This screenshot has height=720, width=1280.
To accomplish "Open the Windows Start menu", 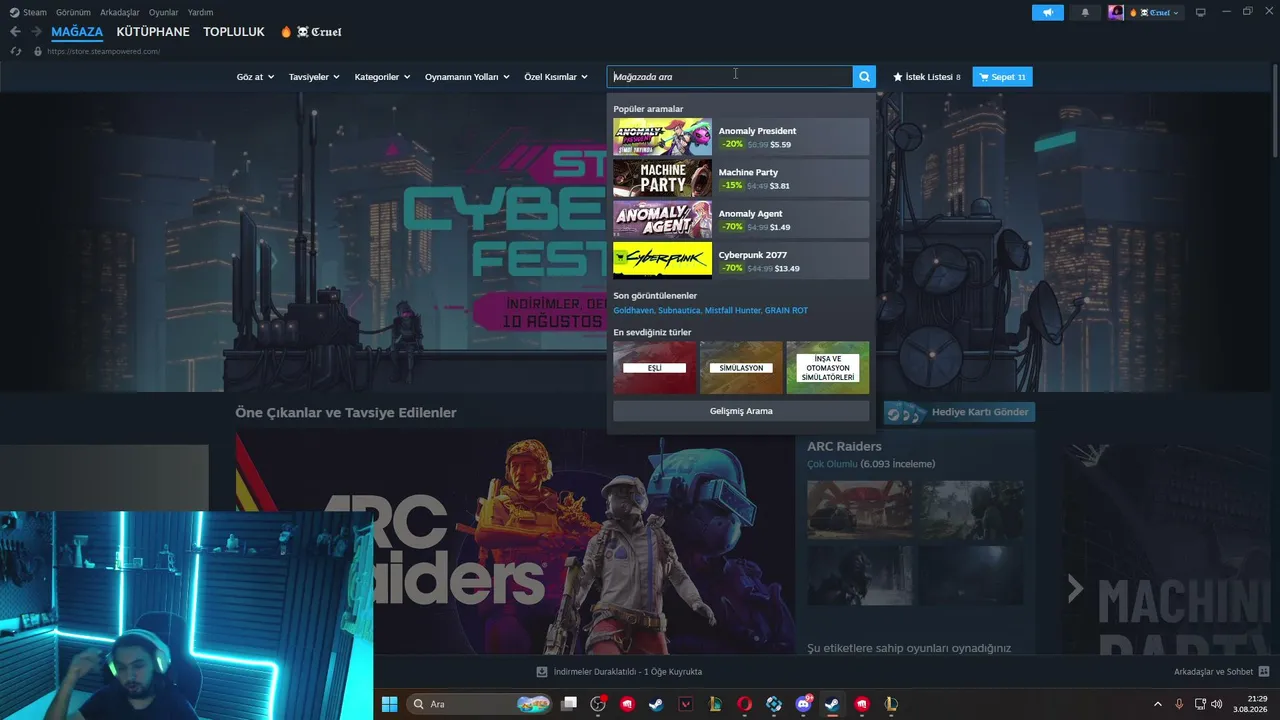I will tap(389, 704).
